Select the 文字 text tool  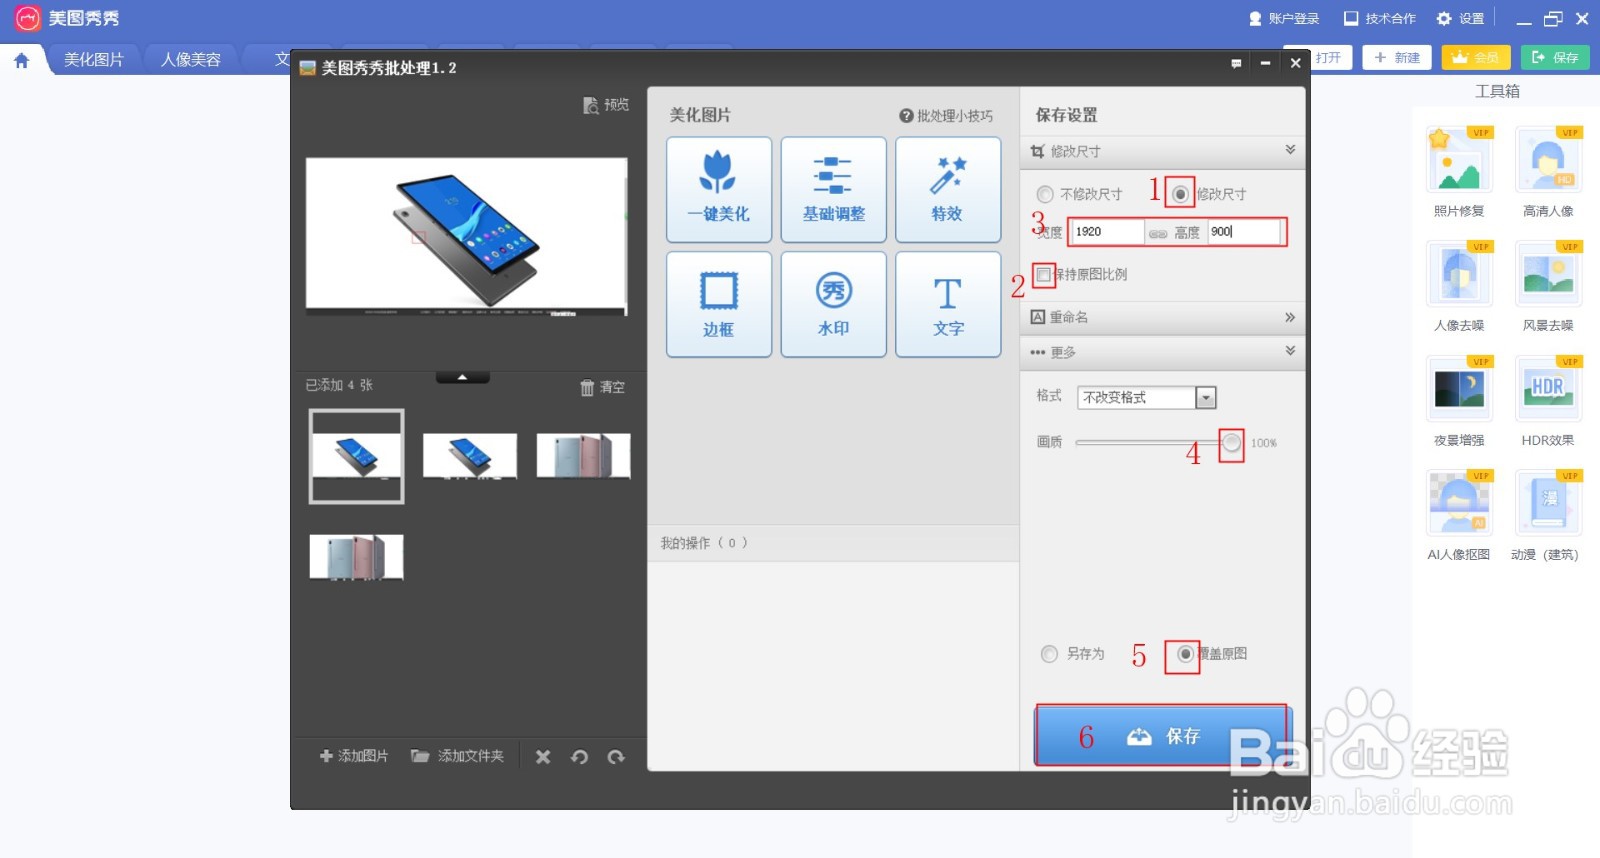click(948, 305)
